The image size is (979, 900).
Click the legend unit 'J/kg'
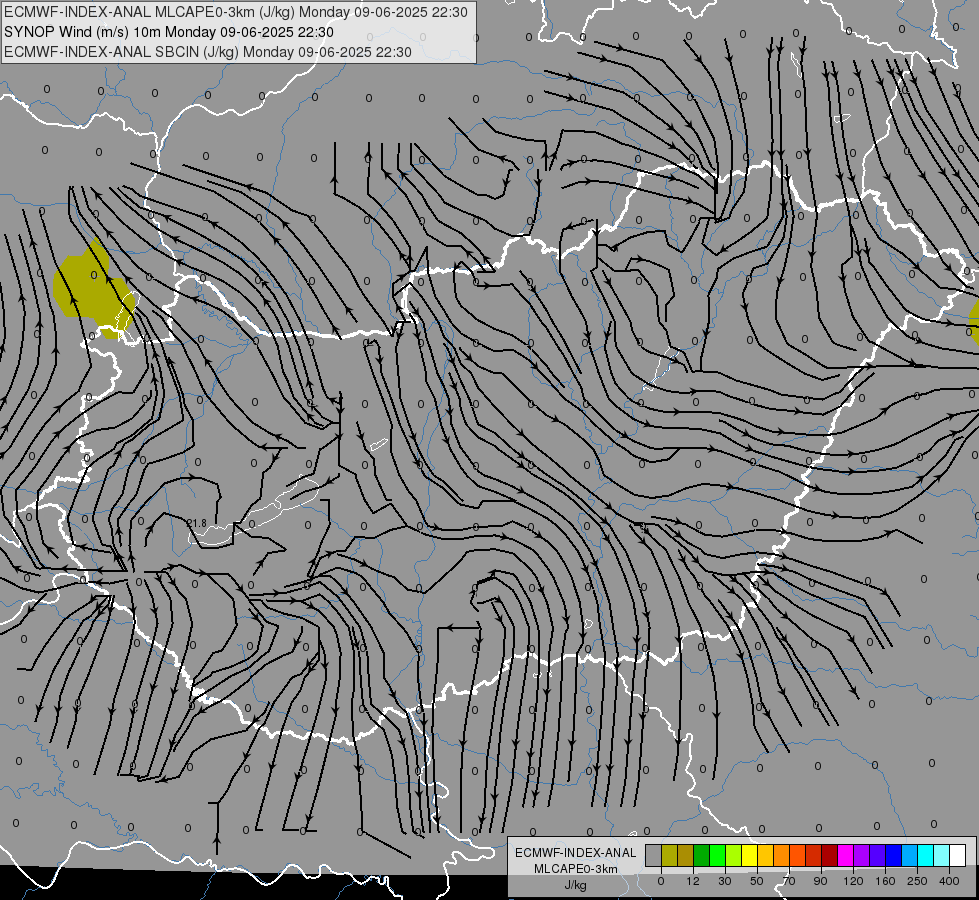pyautogui.click(x=575, y=885)
